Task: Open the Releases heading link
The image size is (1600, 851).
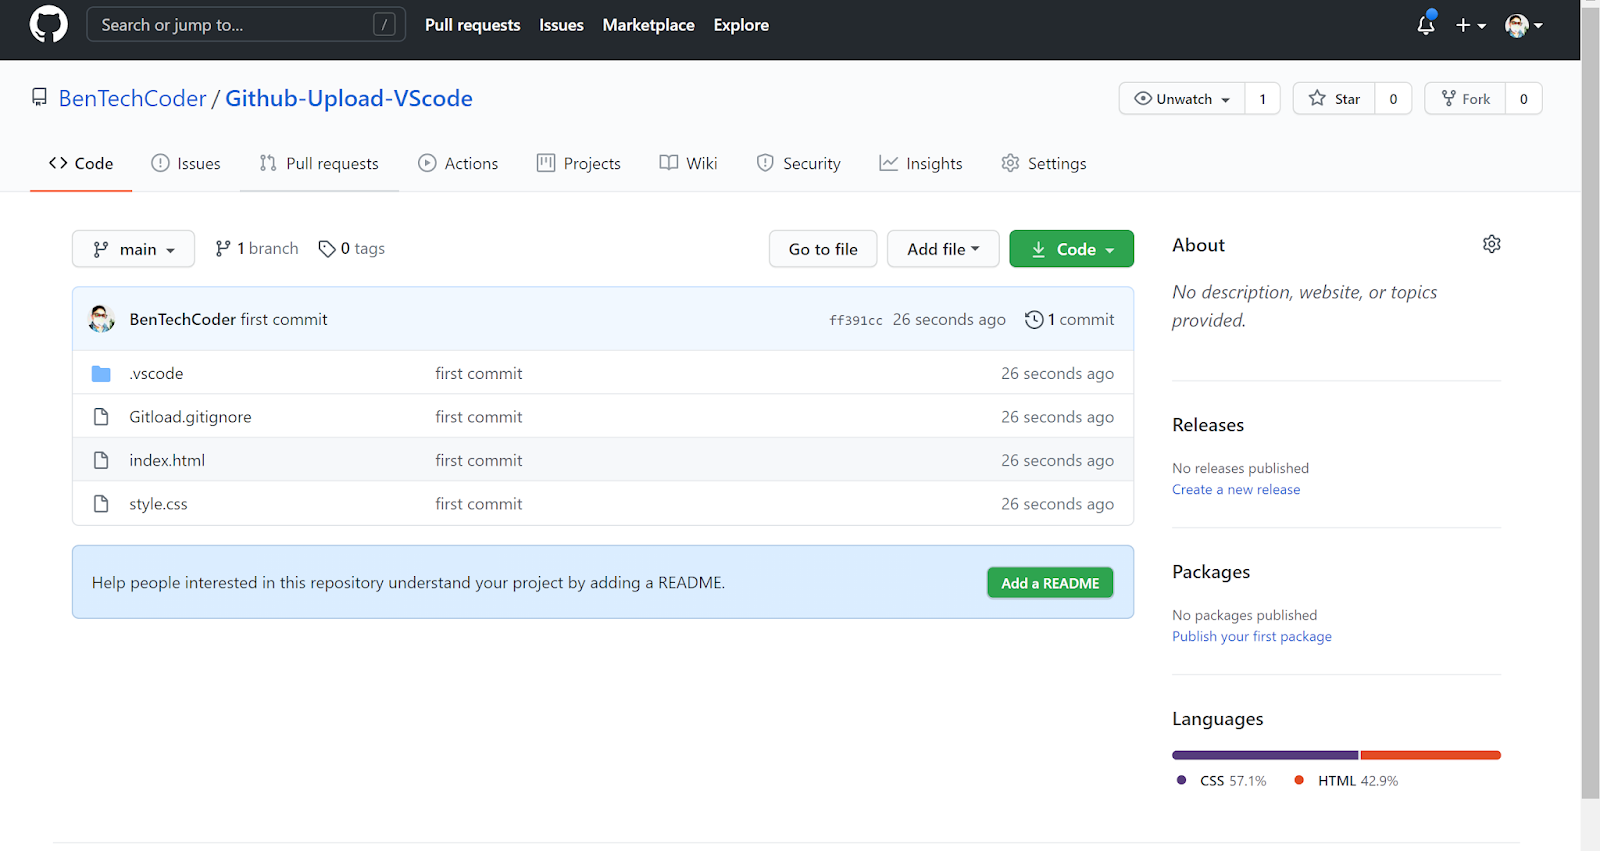Action: click(x=1208, y=425)
